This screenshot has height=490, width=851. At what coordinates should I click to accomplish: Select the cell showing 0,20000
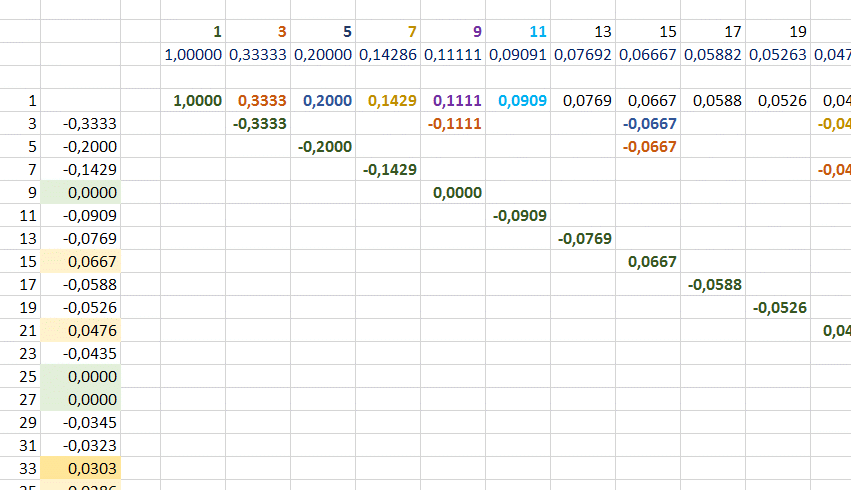[x=323, y=54]
